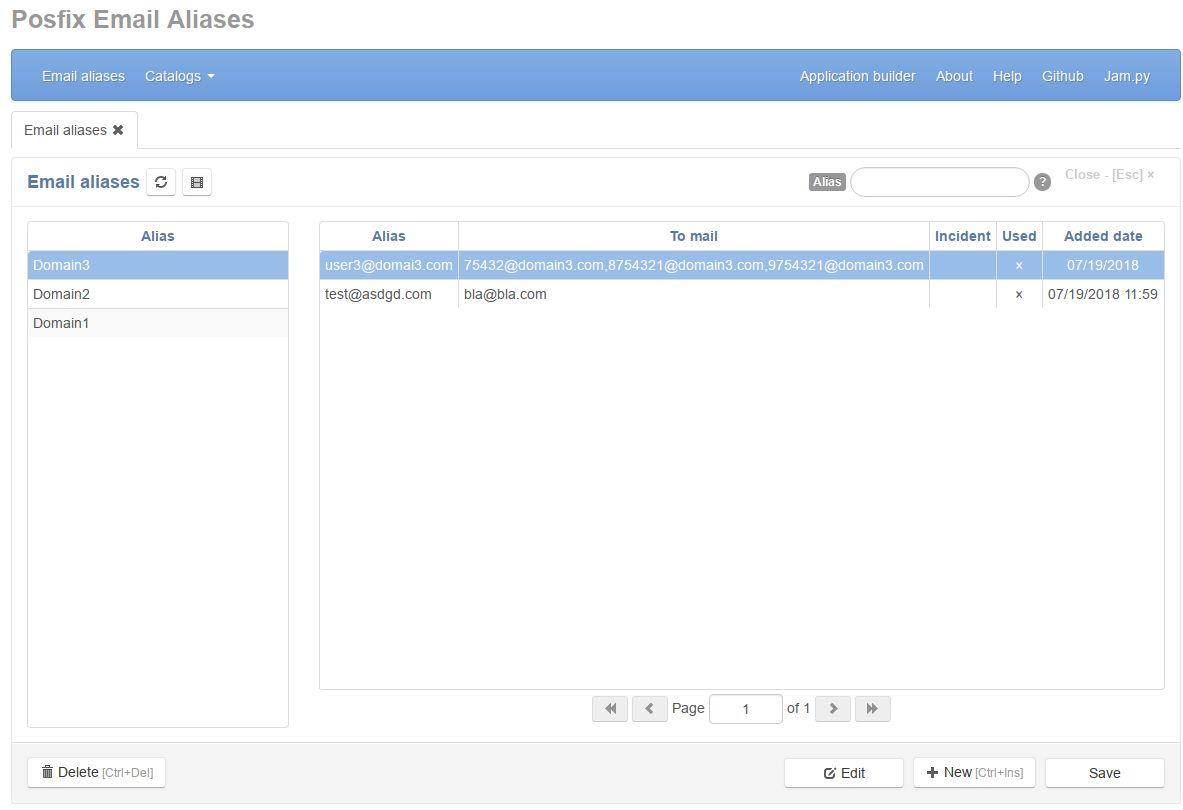Click Close - [Esc] link
Screen dimensions: 1183x810
point(1109,174)
